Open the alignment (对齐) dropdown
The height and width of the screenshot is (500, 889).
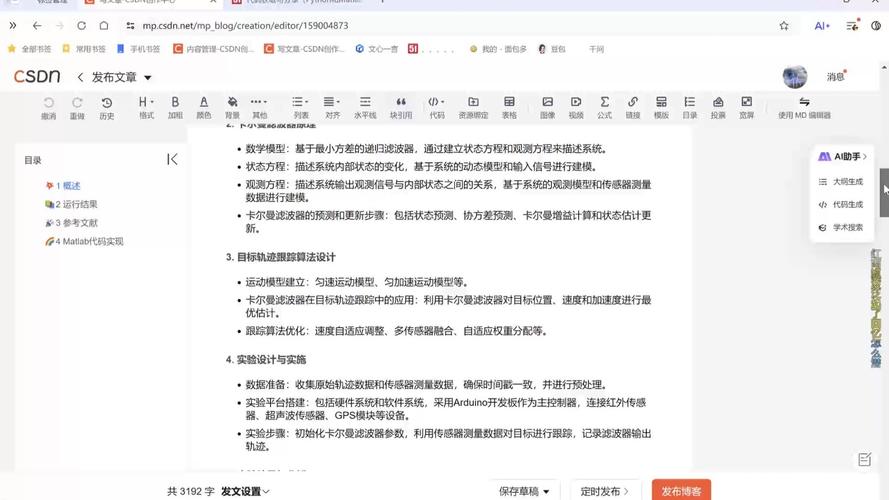pos(332,108)
